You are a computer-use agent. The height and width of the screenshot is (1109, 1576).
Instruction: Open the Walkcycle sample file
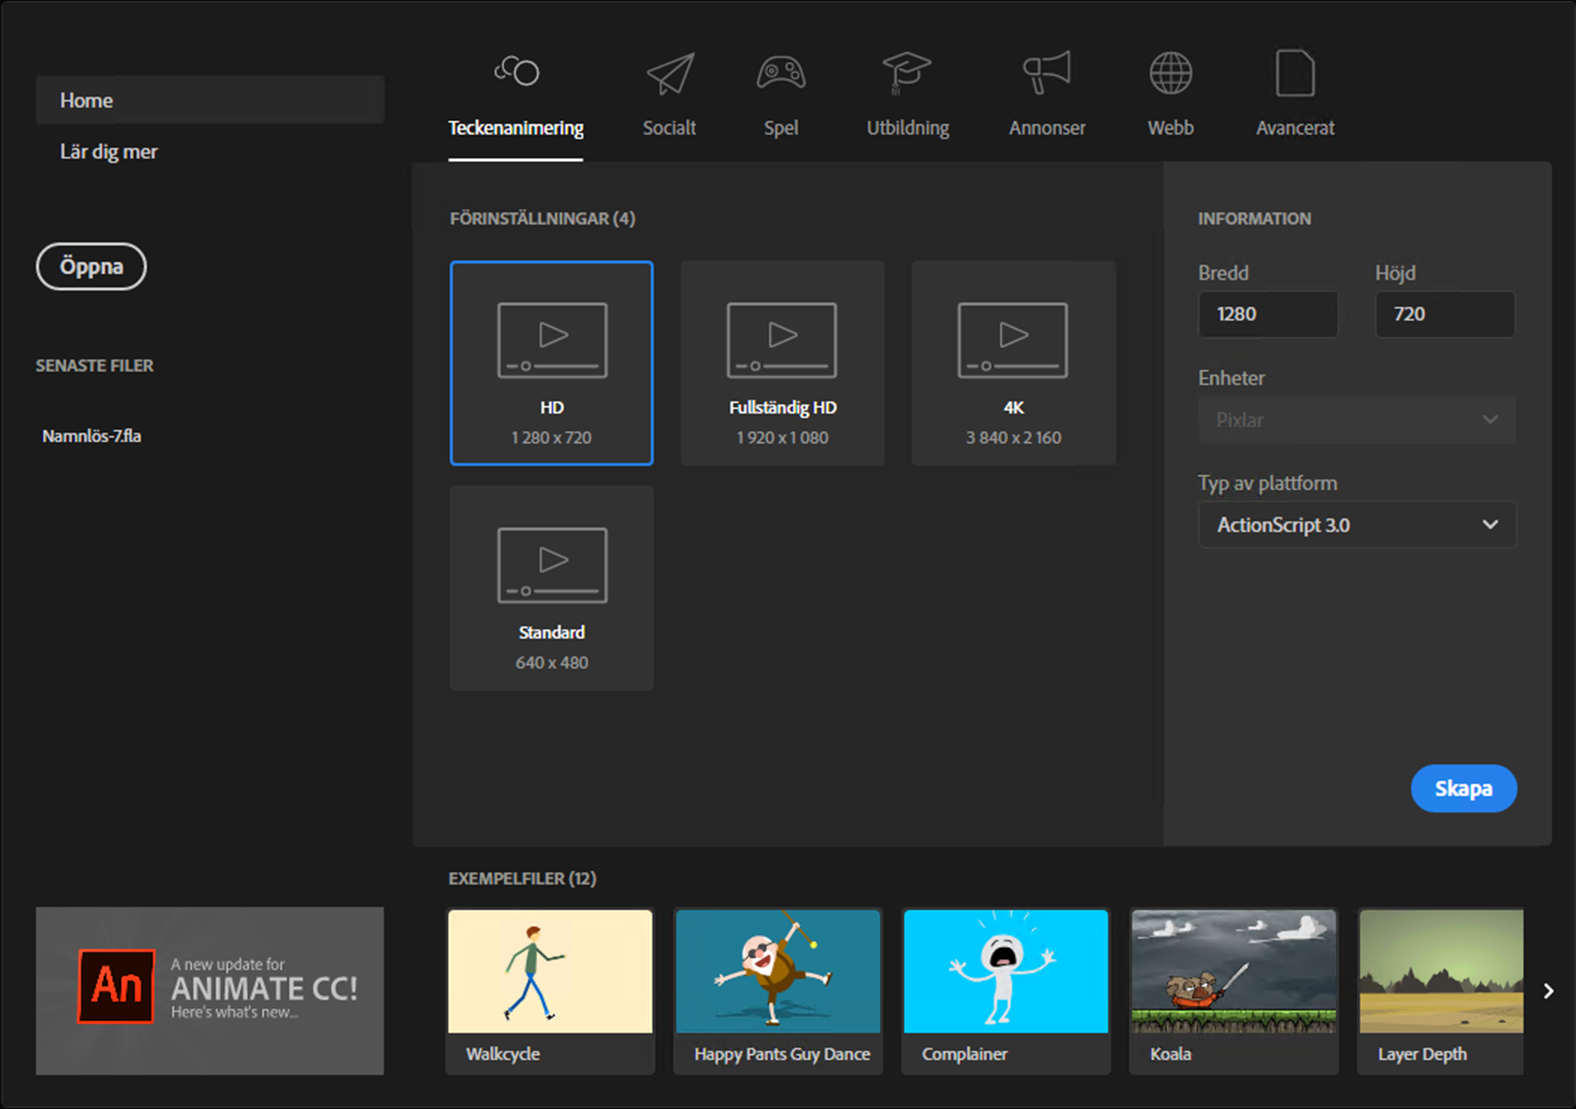pyautogui.click(x=550, y=991)
